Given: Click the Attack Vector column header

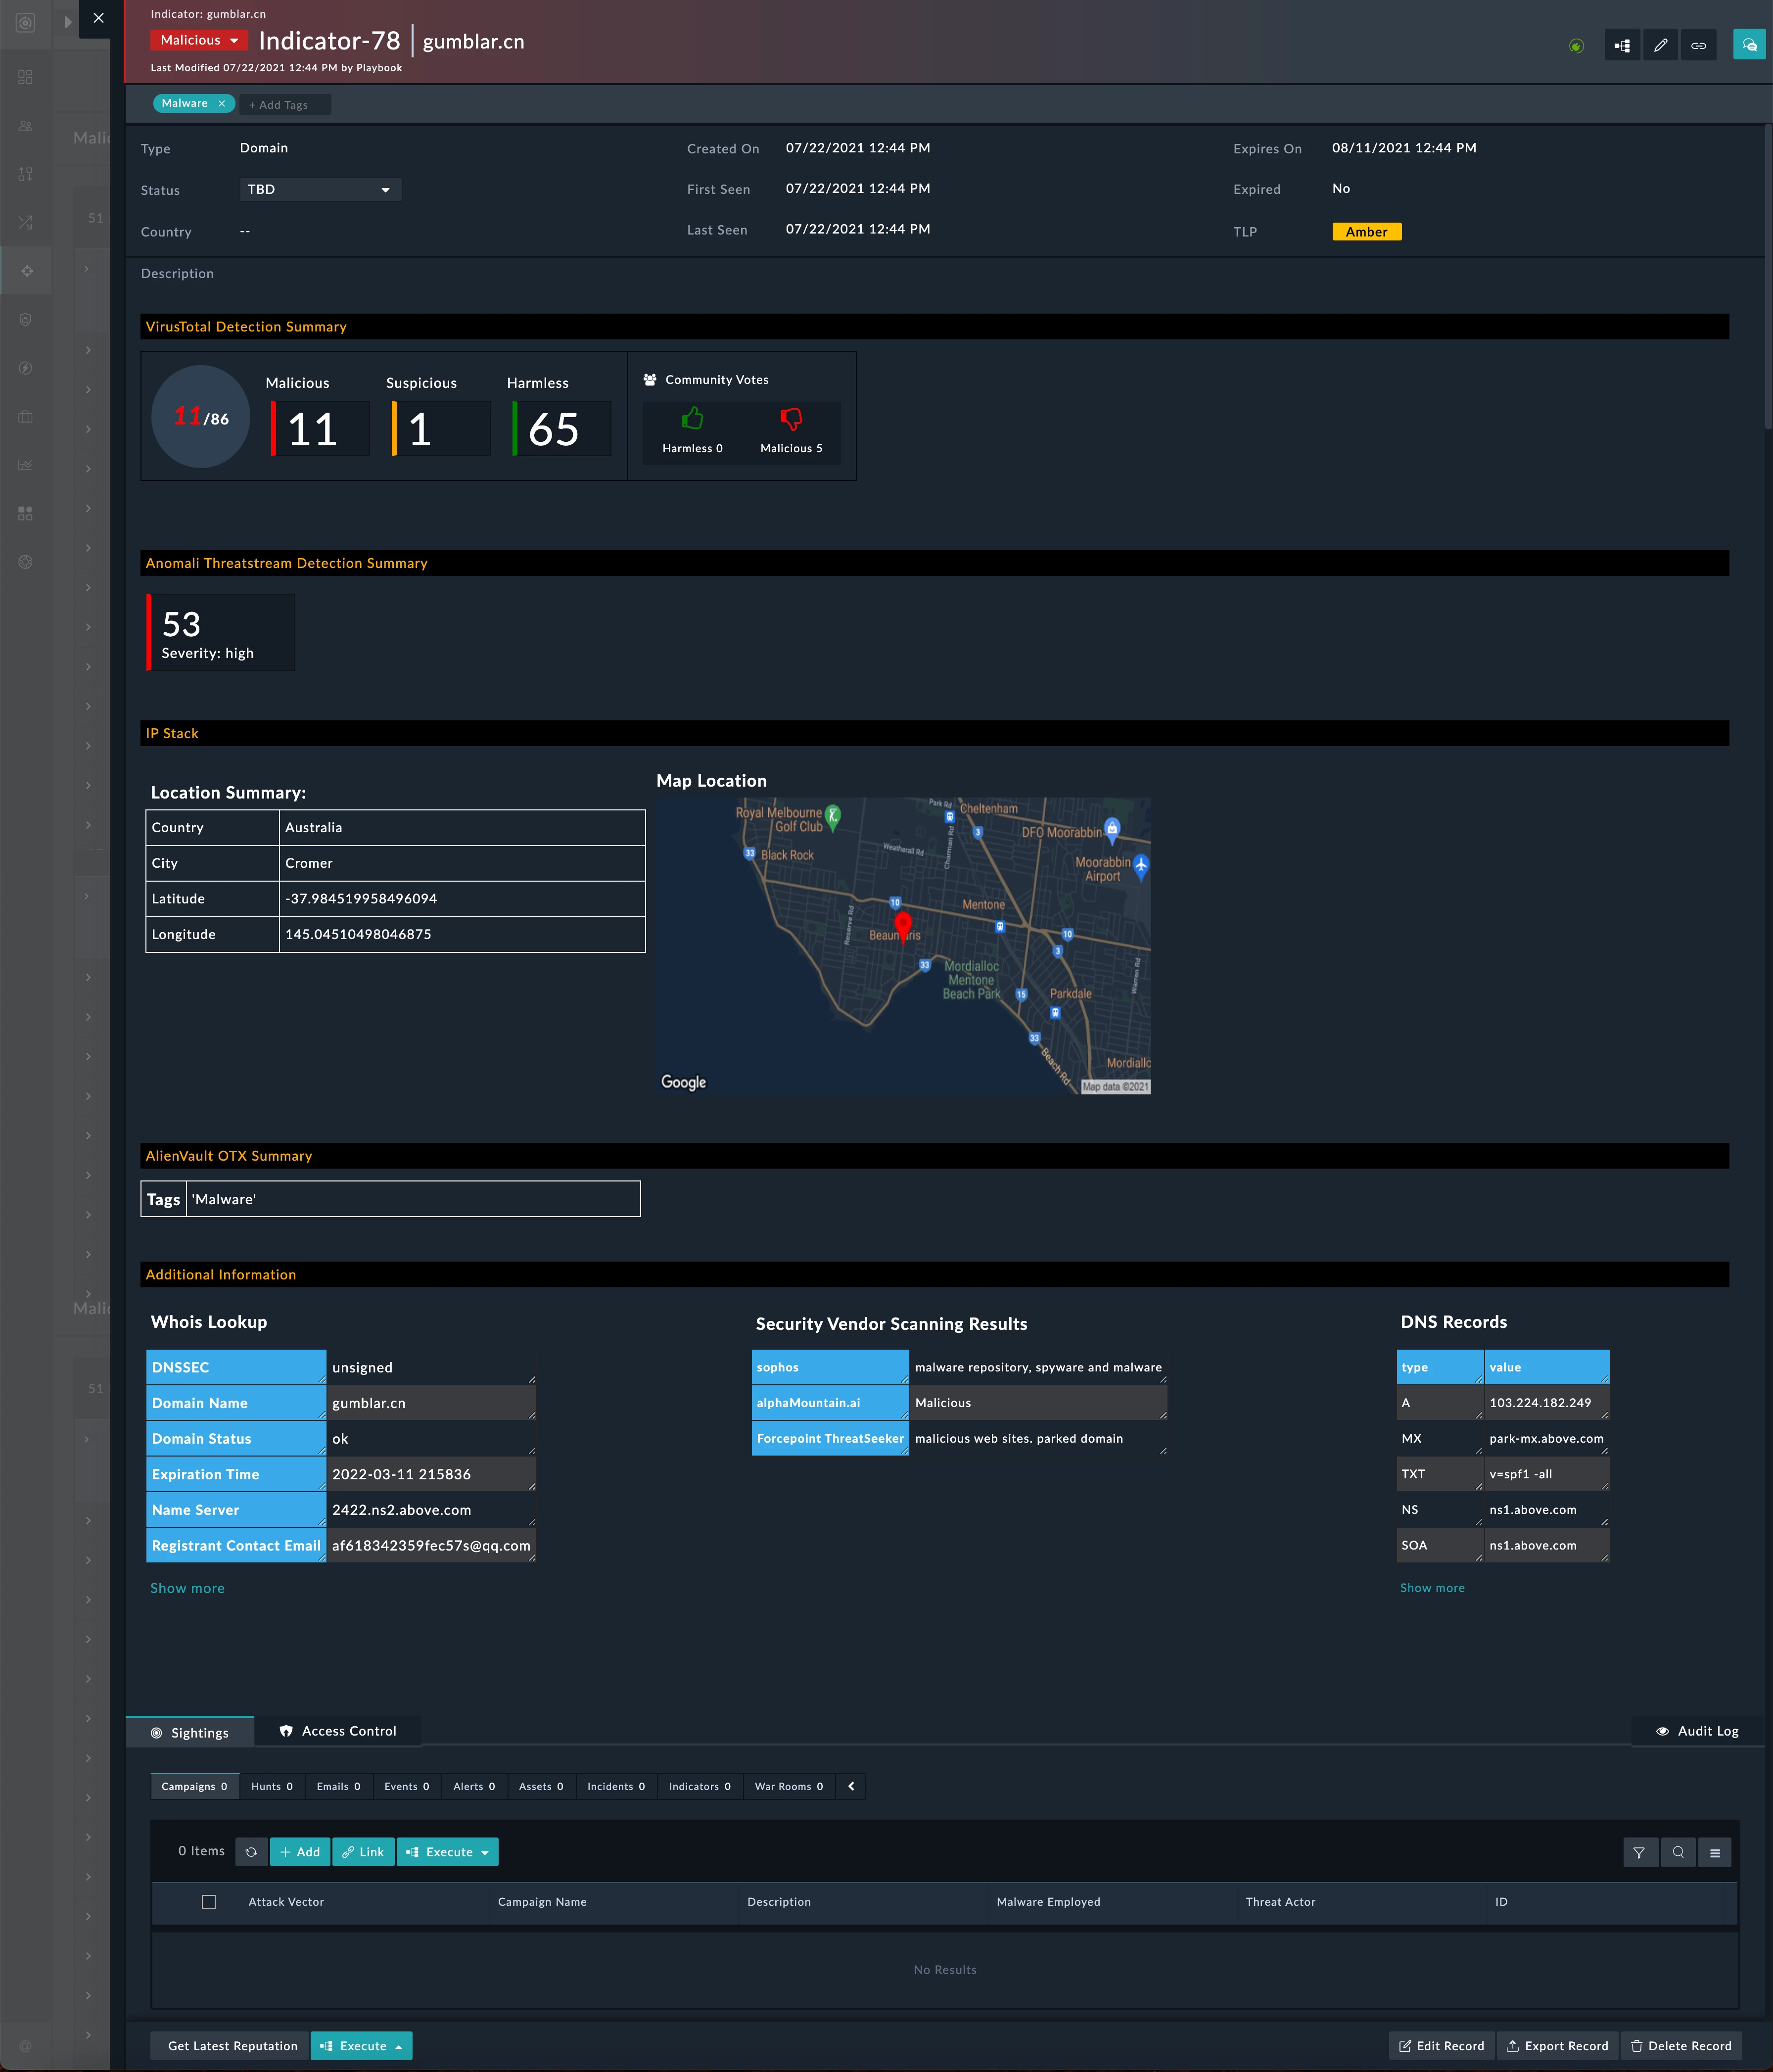Looking at the screenshot, I should pyautogui.click(x=286, y=1902).
